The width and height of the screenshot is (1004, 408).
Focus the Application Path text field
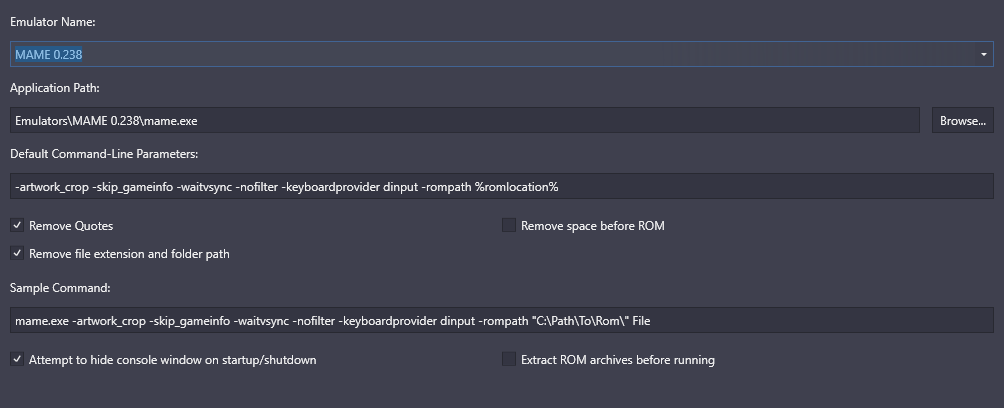pyautogui.click(x=465, y=120)
